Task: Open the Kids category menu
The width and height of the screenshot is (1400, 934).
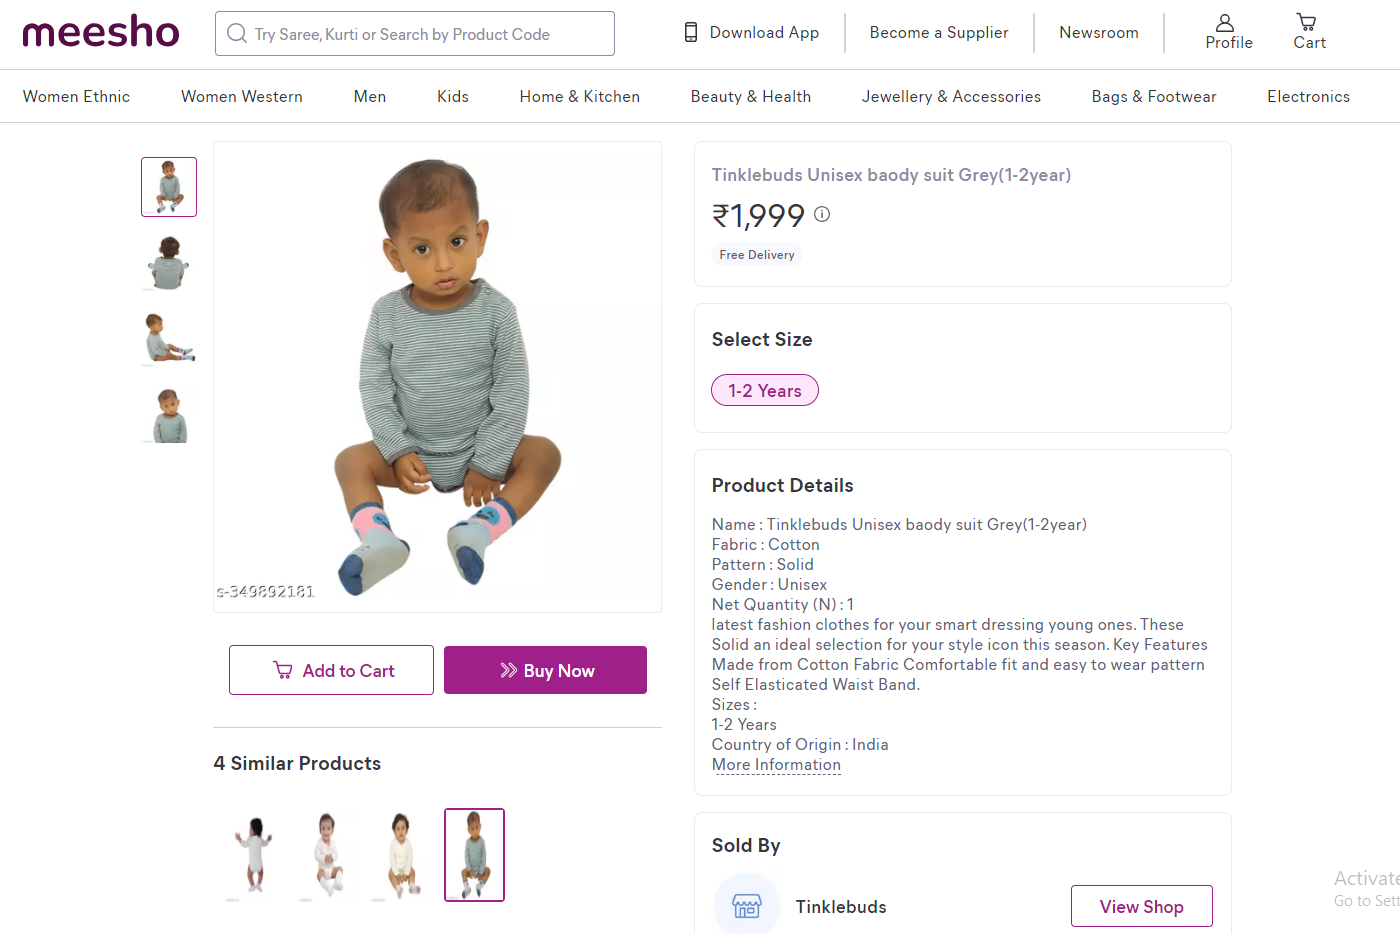Action: (x=453, y=97)
